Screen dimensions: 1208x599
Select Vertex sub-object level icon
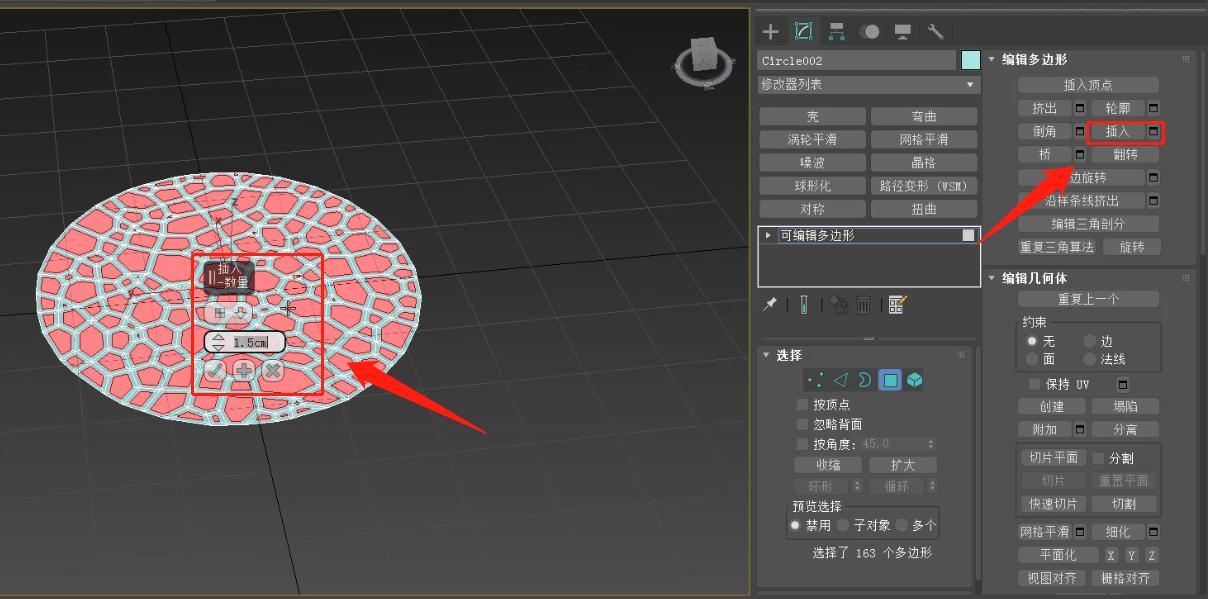click(x=815, y=380)
